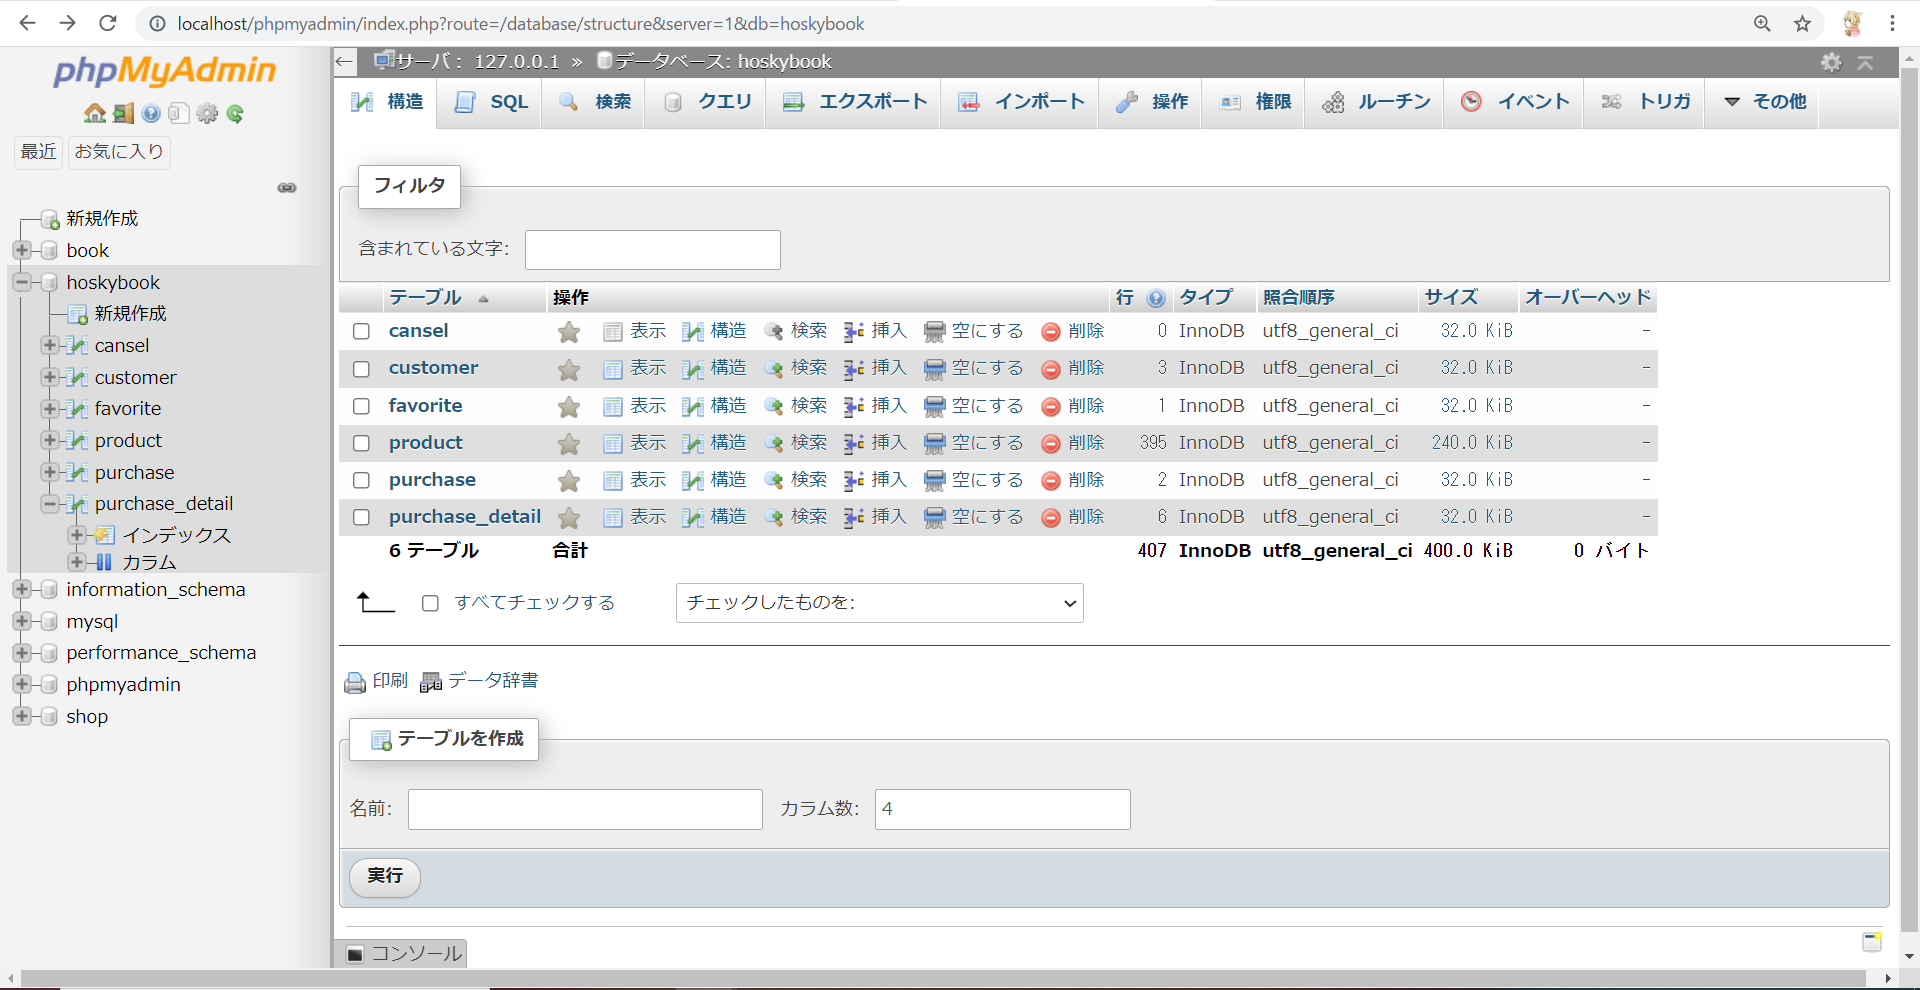
Task: Check the customer table checkbox
Action: tap(362, 369)
